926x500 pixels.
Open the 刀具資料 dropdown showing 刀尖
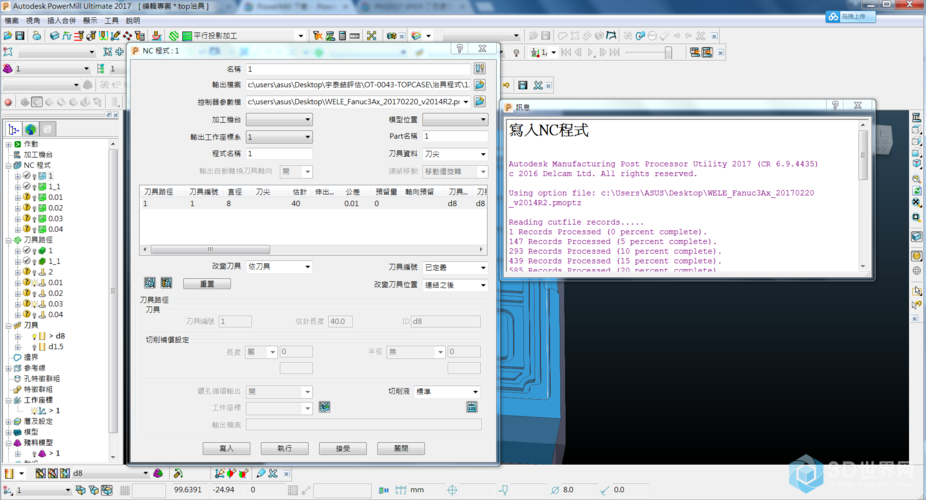pos(455,154)
